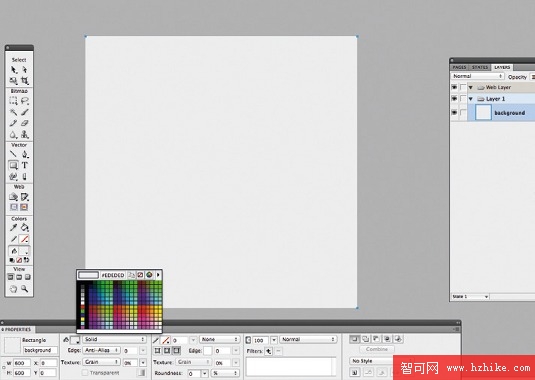Click Show Slices and Hotspots icon
The image size is (535, 380).
(24, 207)
